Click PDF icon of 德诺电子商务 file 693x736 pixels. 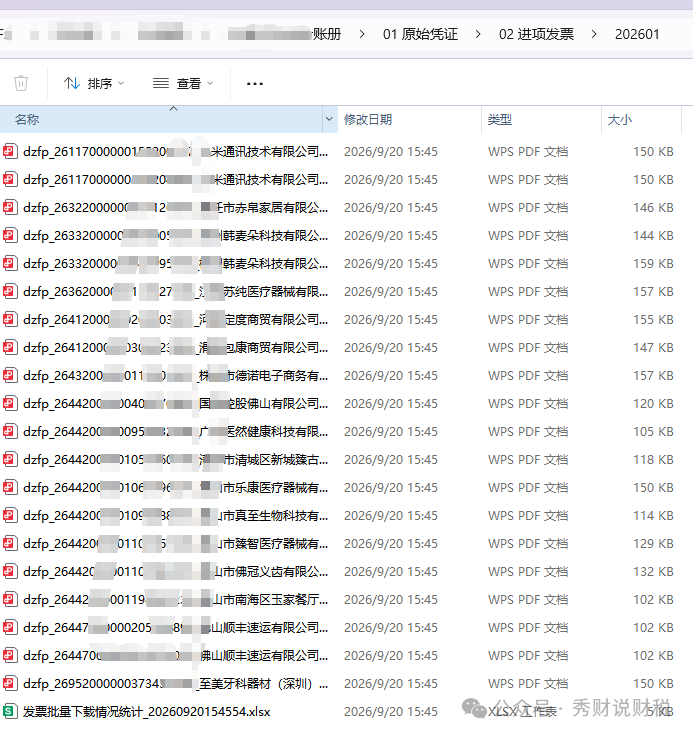(10, 375)
